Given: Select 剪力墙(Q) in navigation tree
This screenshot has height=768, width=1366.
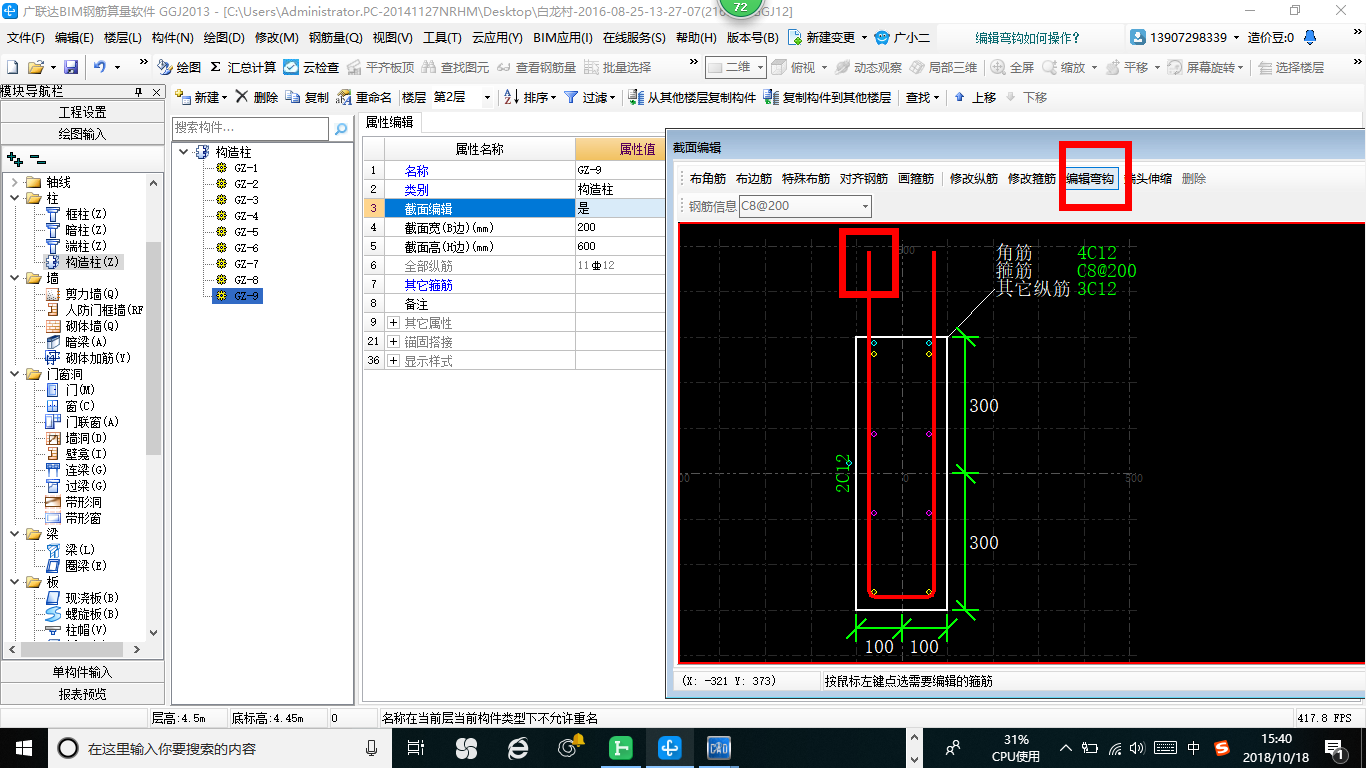Looking at the screenshot, I should pyautogui.click(x=92, y=294).
